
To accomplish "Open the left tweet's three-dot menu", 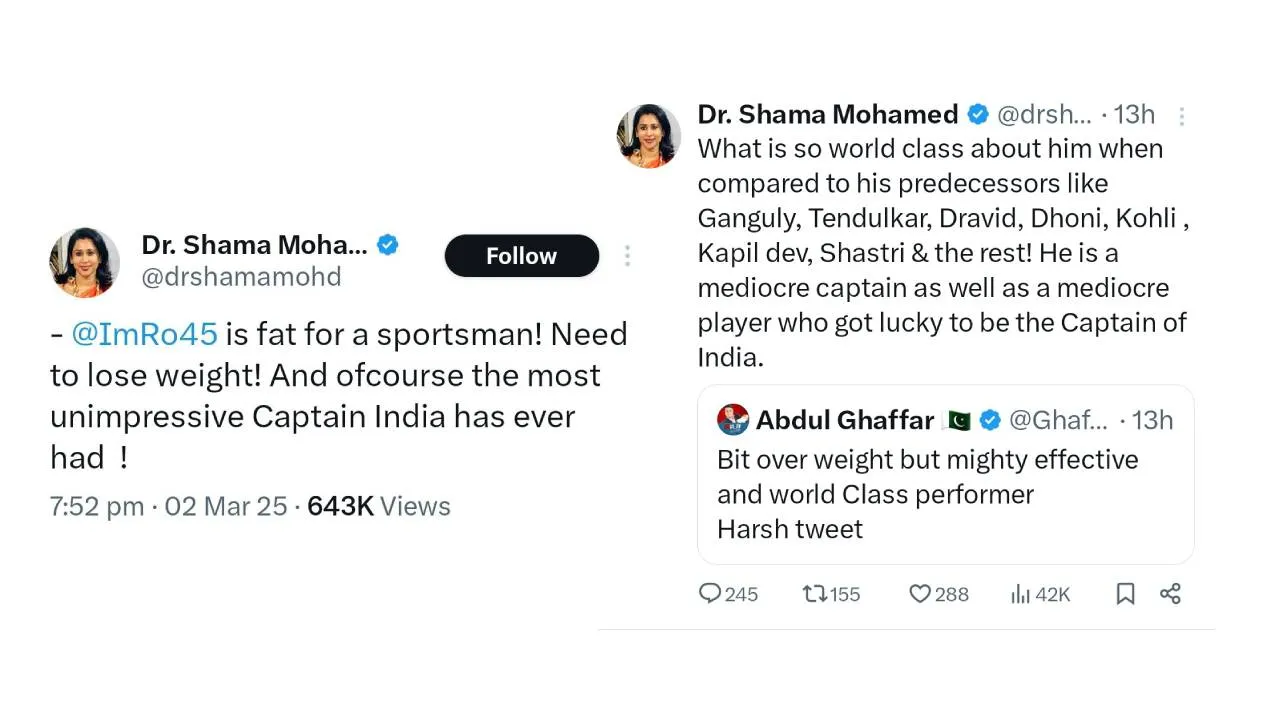I will (x=627, y=256).
